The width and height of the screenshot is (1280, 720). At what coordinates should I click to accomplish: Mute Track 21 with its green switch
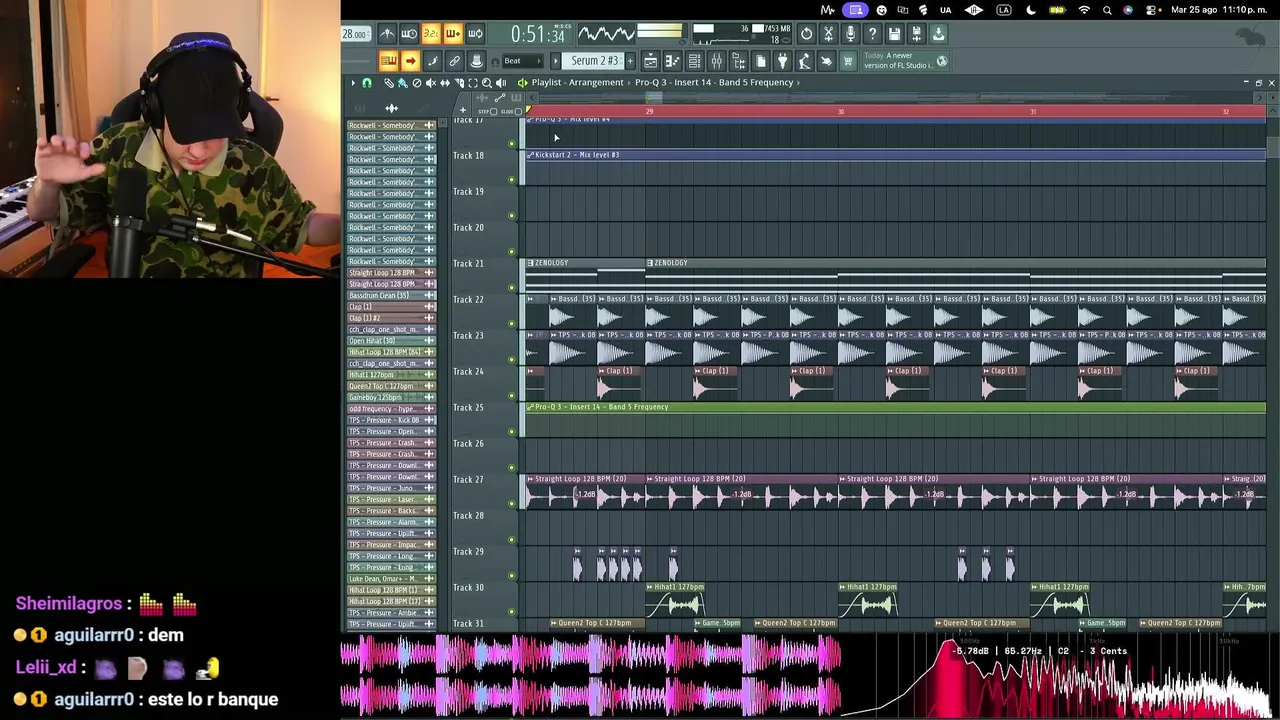point(512,288)
